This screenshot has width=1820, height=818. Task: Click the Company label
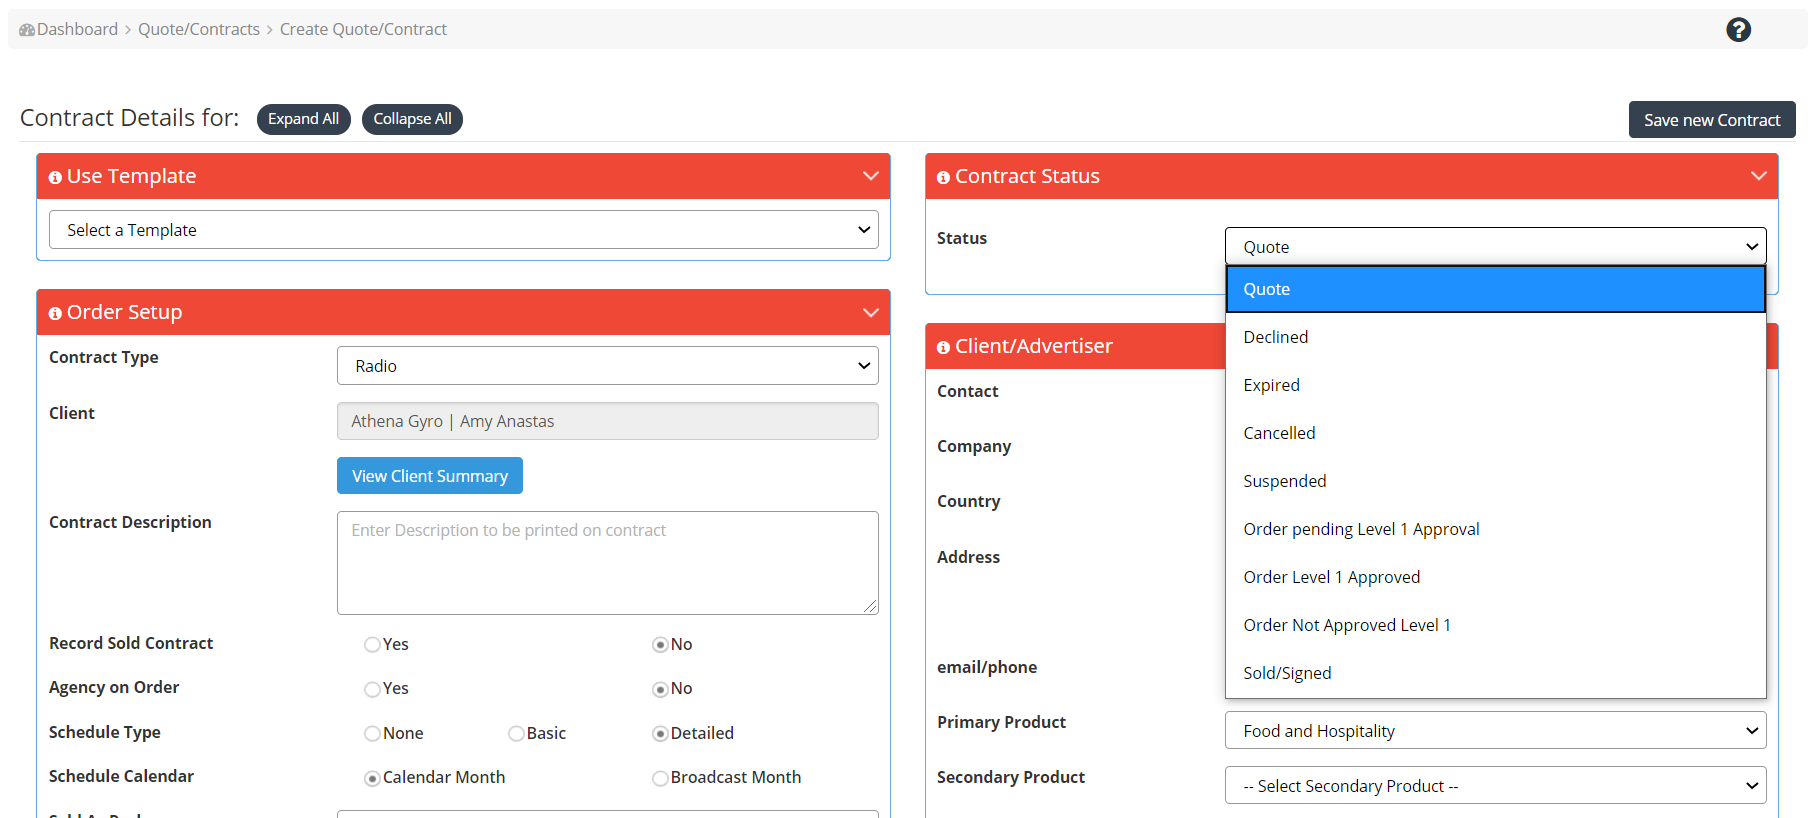coord(974,446)
